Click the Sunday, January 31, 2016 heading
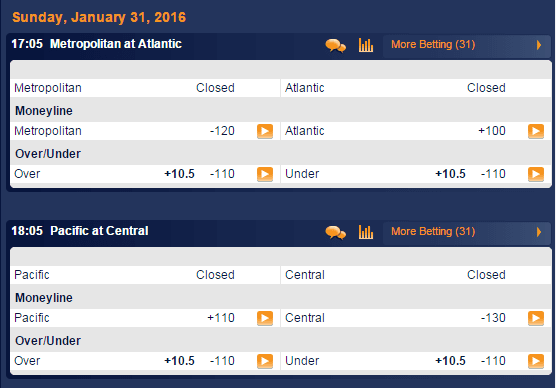 pos(99,17)
